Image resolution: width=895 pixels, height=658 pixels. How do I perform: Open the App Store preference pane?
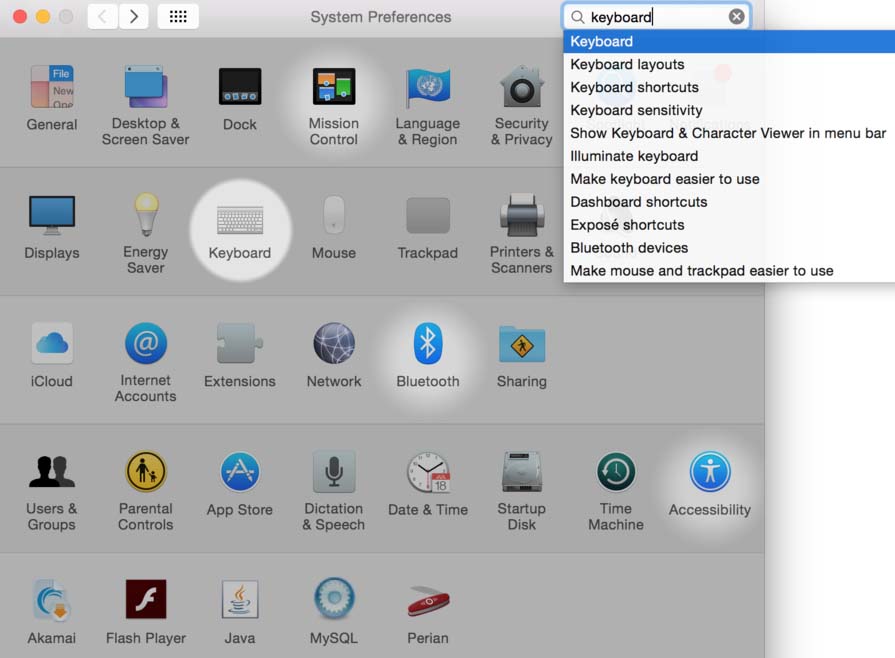point(240,484)
